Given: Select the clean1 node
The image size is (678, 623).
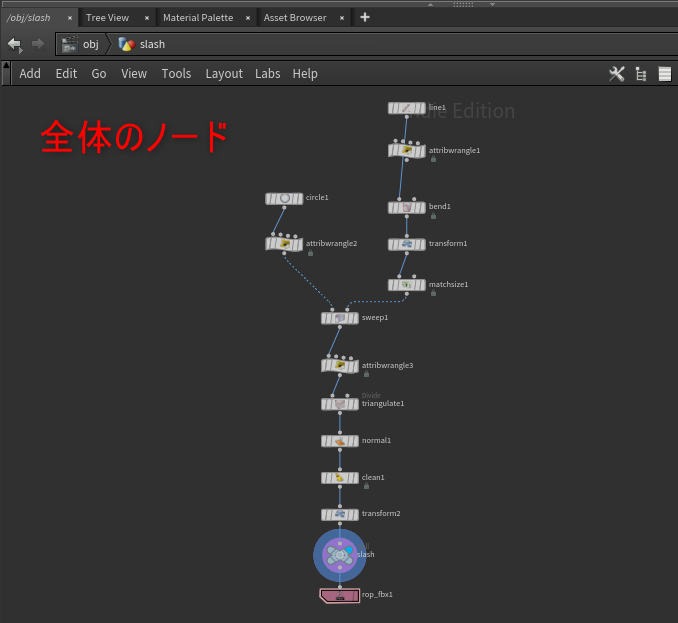Looking at the screenshot, I should [x=340, y=478].
